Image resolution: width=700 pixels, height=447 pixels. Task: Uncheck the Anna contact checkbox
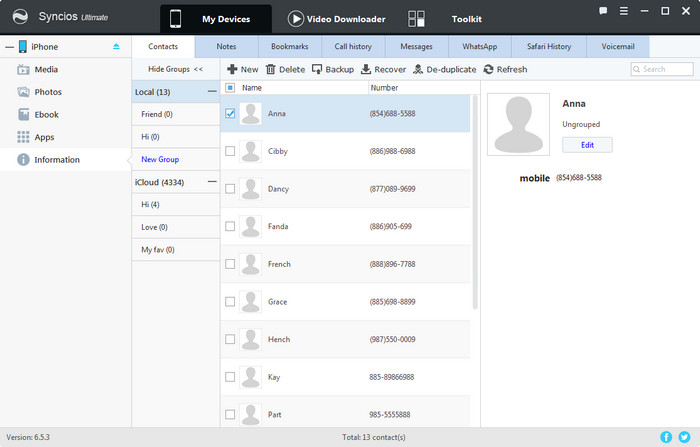coord(230,113)
